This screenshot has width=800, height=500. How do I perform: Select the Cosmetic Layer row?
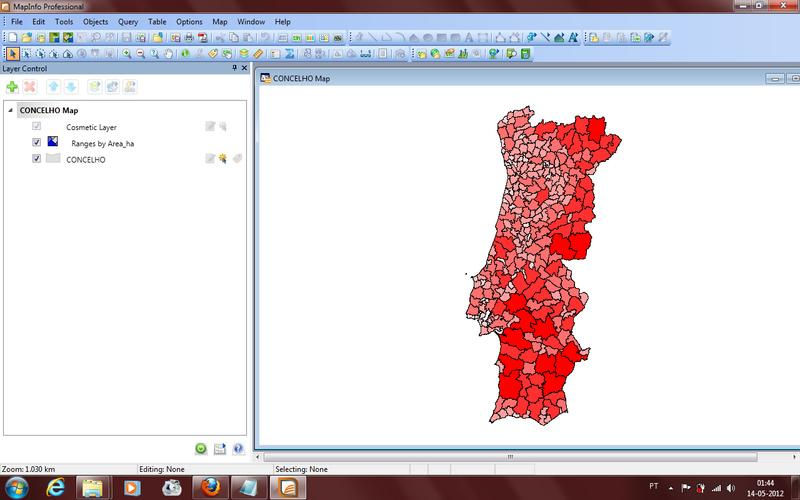(91, 127)
